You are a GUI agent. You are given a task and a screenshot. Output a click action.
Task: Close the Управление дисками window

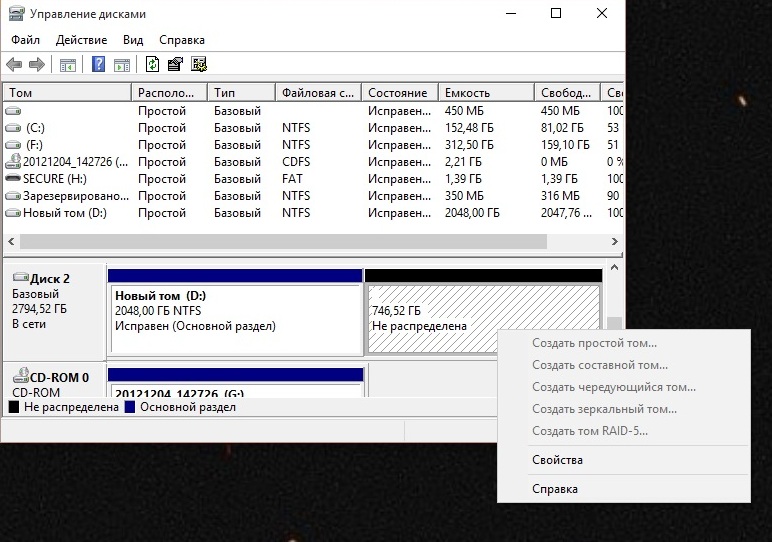click(x=602, y=13)
